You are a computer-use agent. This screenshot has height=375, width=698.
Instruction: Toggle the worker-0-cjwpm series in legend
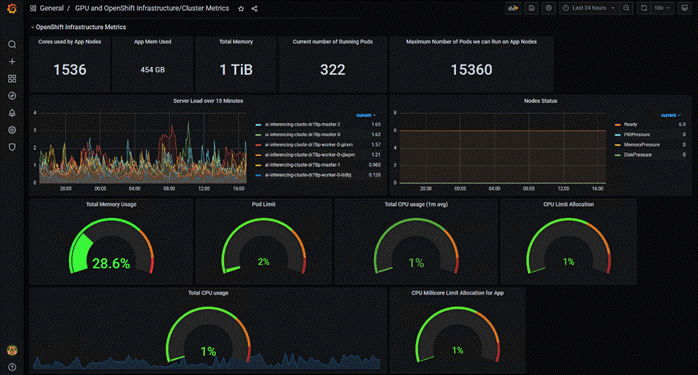pyautogui.click(x=309, y=155)
